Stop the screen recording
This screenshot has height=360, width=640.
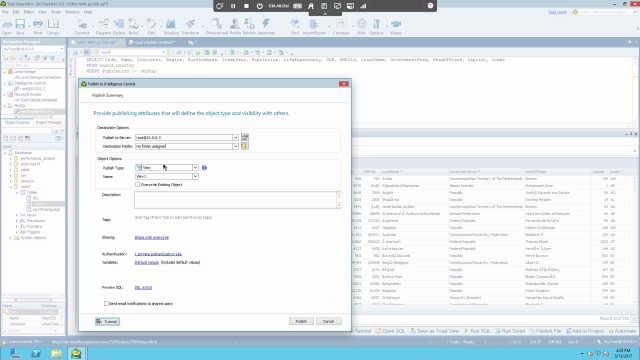[x=246, y=6]
